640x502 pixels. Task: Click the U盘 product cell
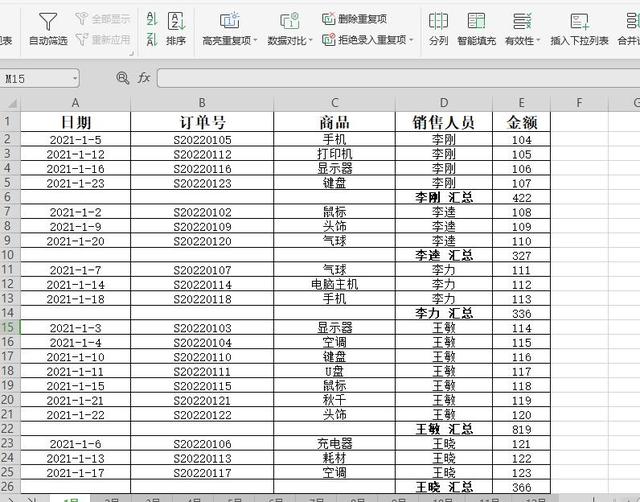tap(334, 371)
